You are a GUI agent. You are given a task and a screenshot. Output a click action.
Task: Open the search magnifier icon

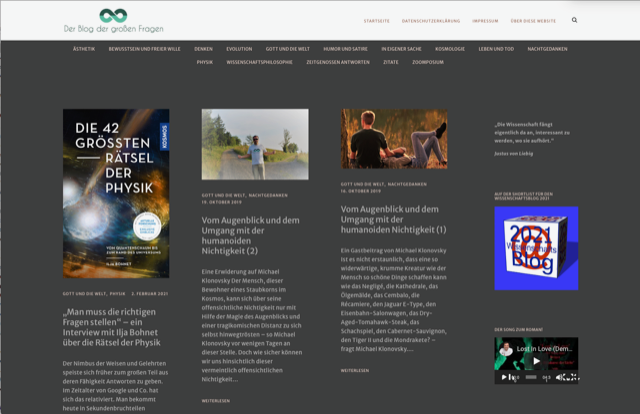[574, 20]
